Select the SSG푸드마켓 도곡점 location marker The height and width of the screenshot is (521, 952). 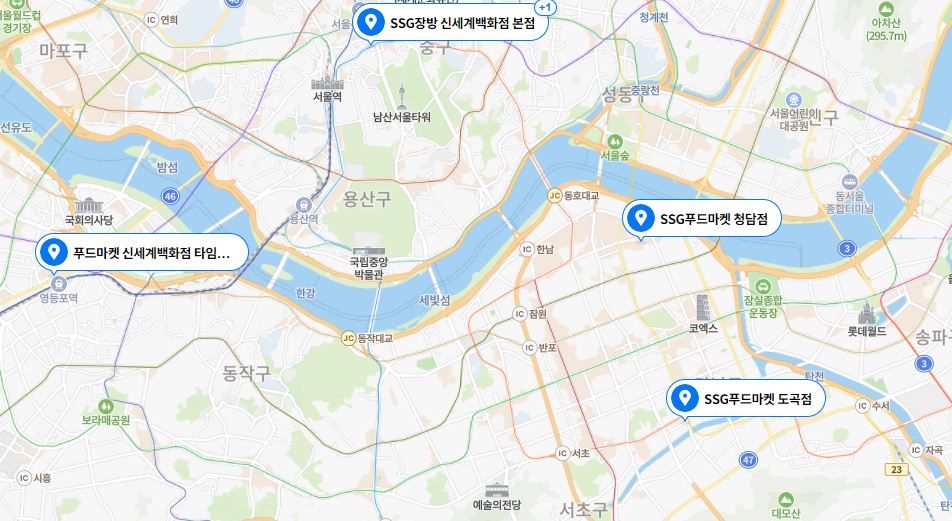pos(746,398)
